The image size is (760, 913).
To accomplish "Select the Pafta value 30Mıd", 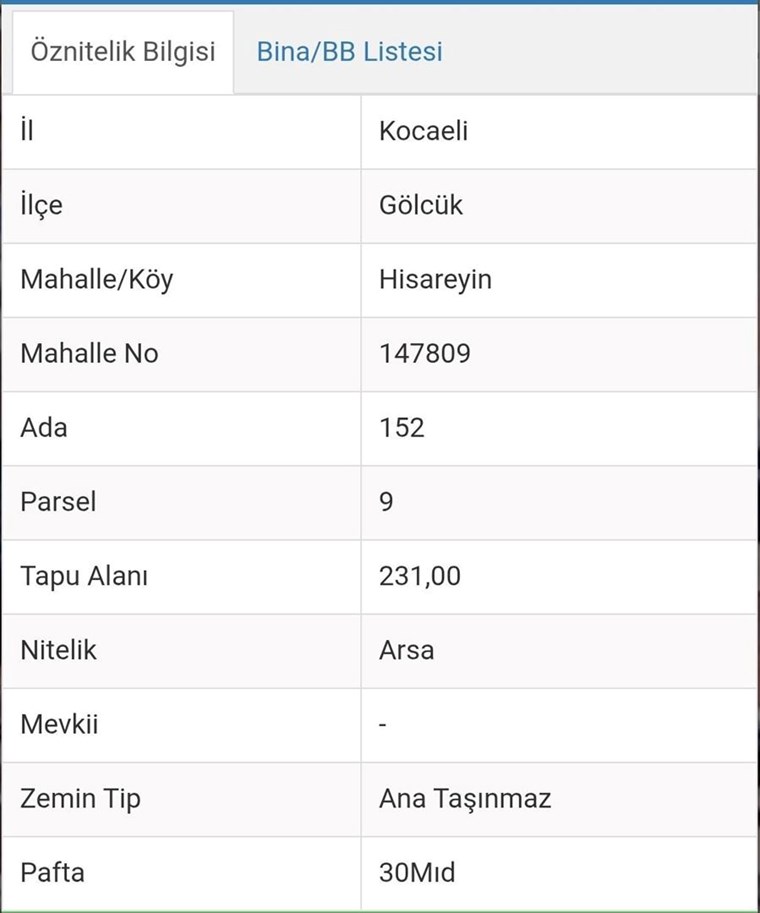I will [417, 872].
